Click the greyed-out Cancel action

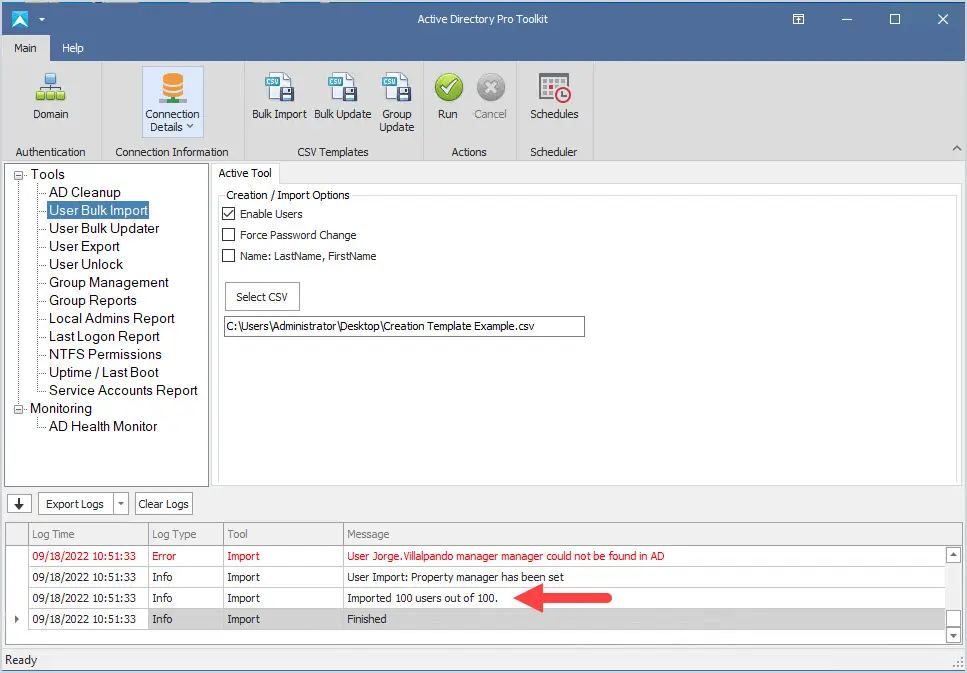pyautogui.click(x=490, y=97)
